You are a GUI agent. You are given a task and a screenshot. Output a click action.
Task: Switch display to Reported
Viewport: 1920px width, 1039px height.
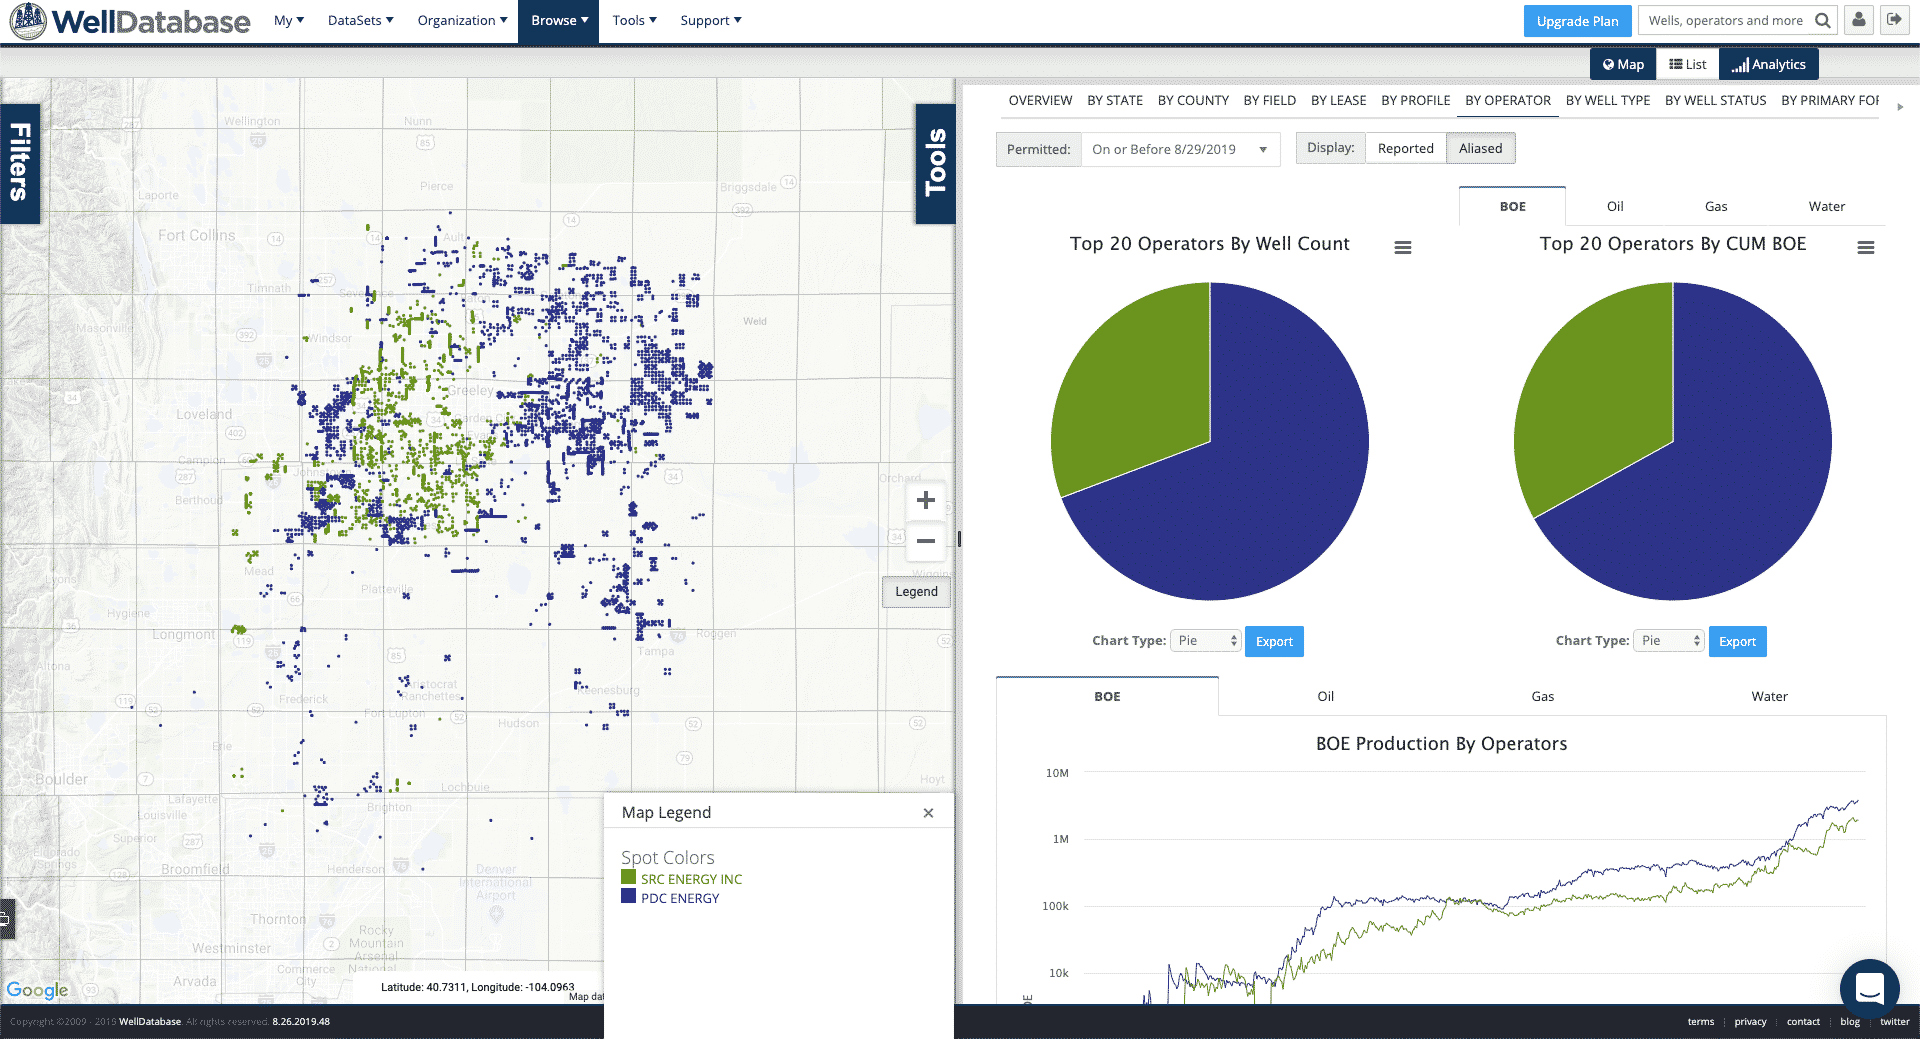tap(1405, 149)
